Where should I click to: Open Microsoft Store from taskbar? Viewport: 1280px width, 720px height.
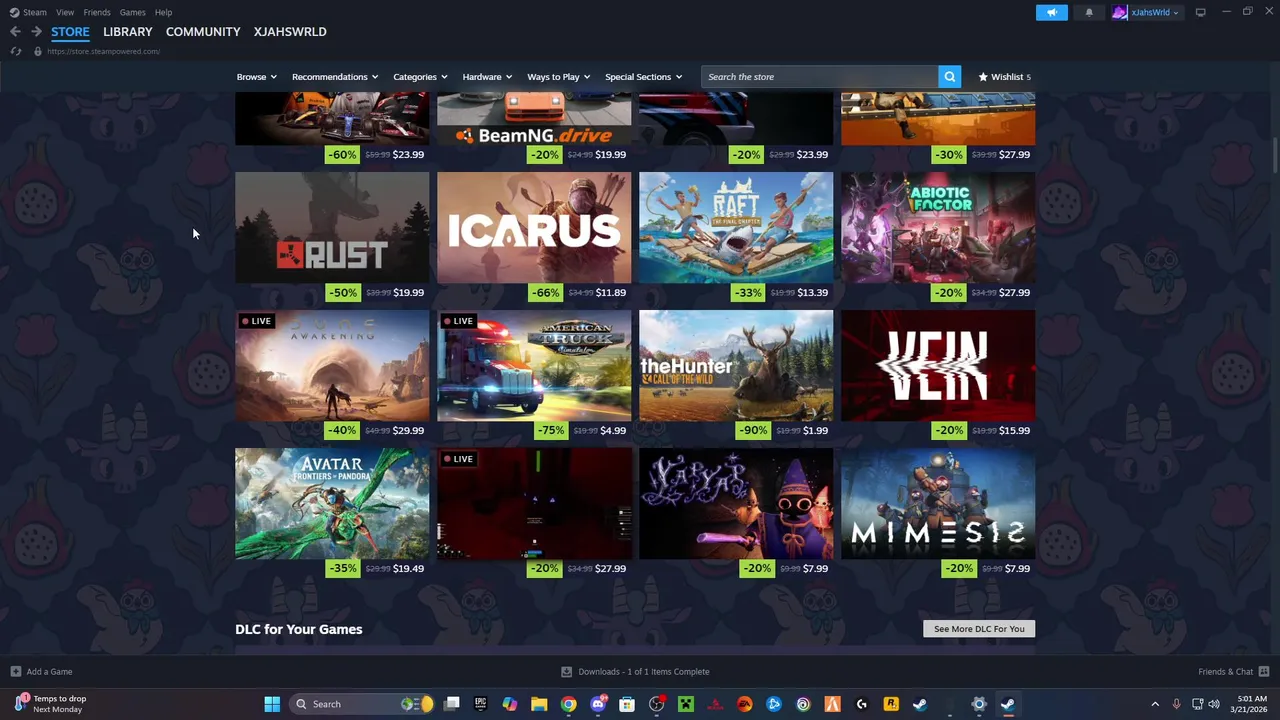coord(627,704)
